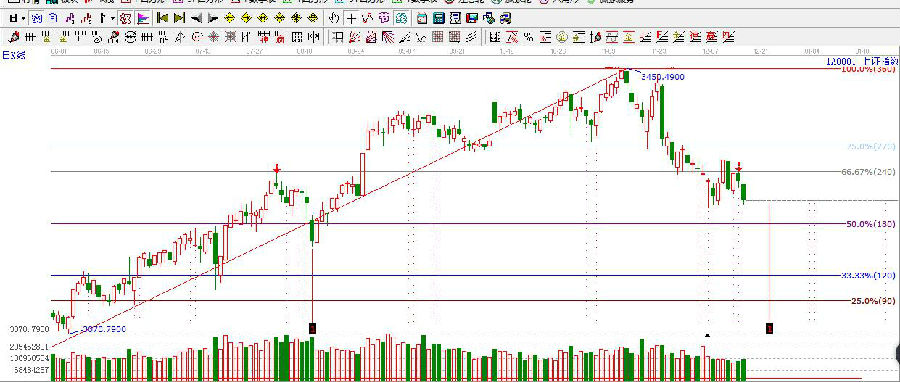Click the 50.0% retracement level label
The image size is (900, 382).
(870, 224)
